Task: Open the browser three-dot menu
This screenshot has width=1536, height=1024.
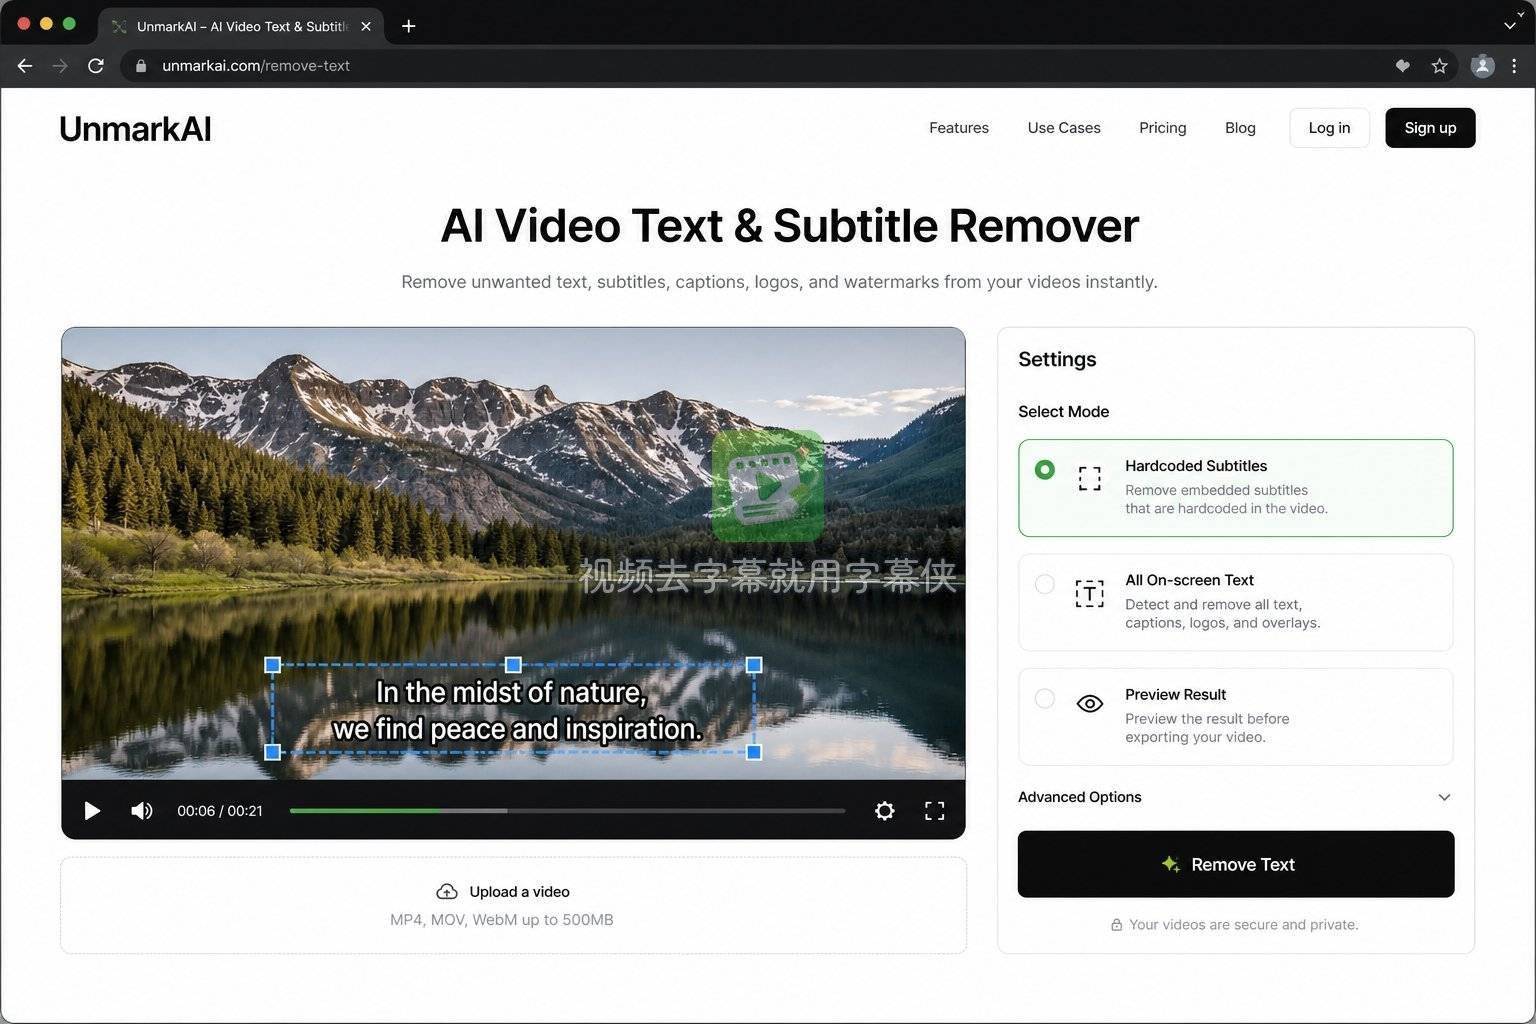Action: coord(1514,66)
